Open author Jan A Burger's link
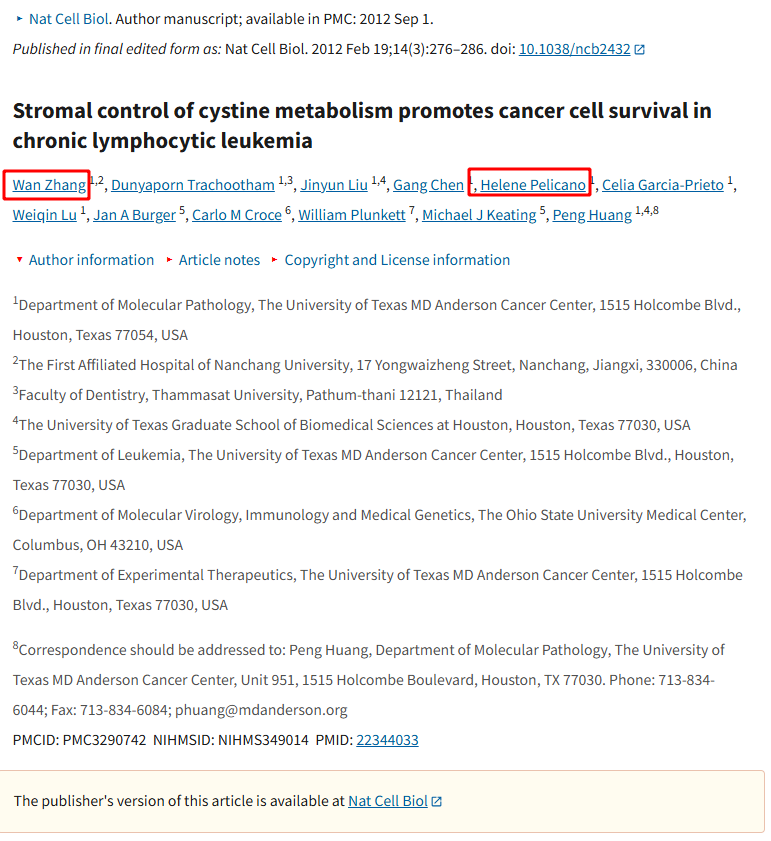The width and height of the screenshot is (771, 841). (x=134, y=215)
